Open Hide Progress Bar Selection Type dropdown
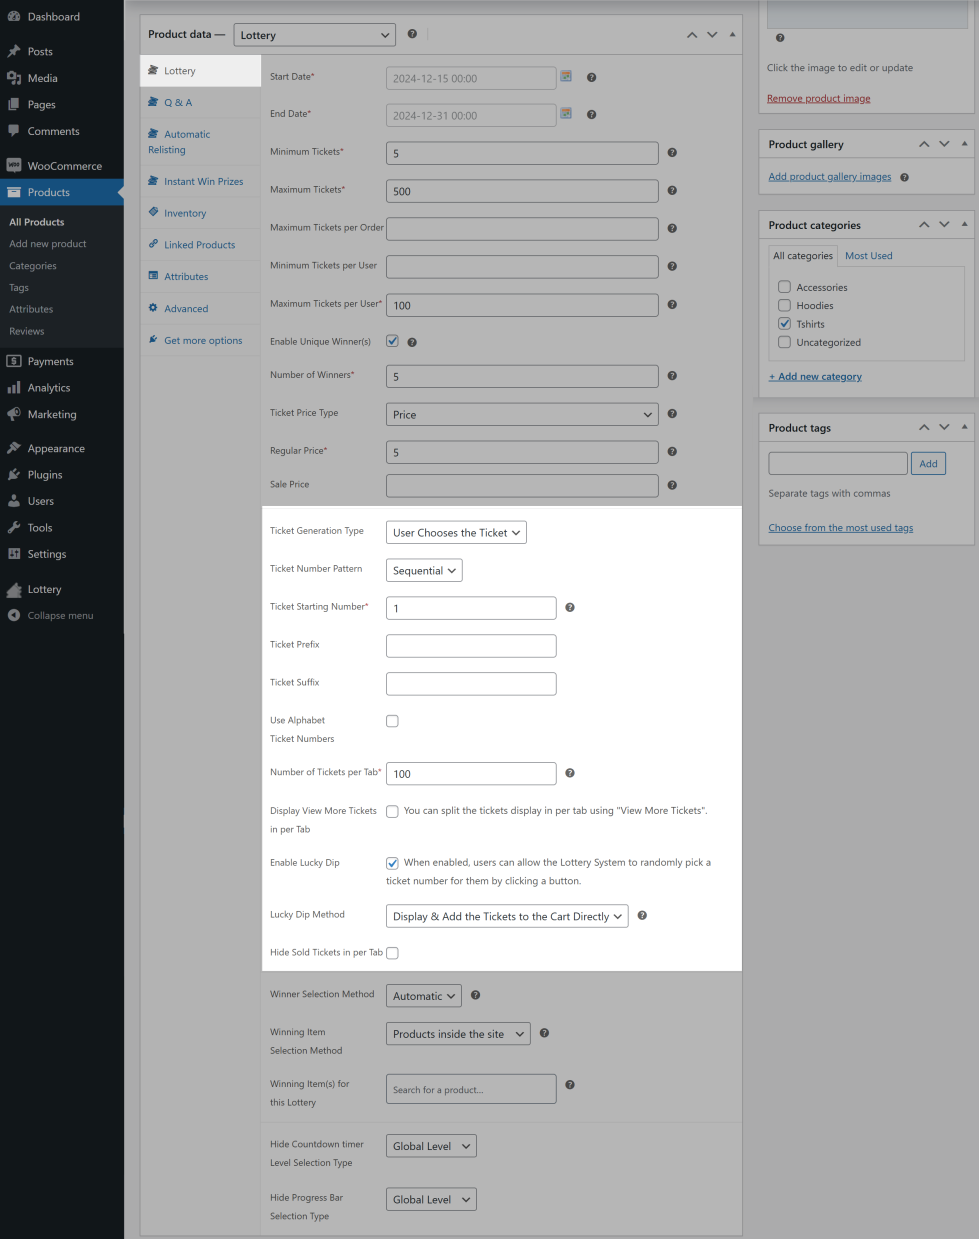Screen dimensions: 979x1239 pos(431,1199)
